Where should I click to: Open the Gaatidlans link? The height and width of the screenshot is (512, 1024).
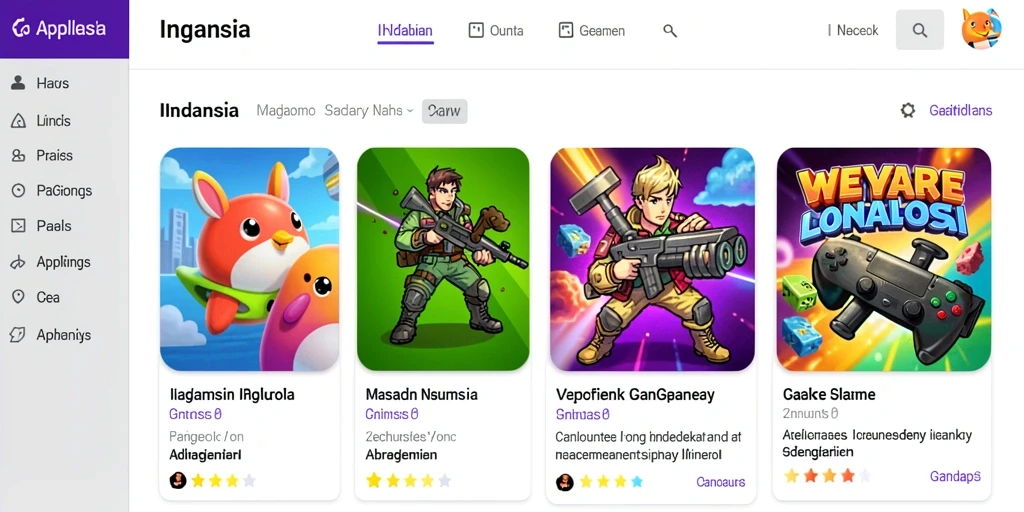(961, 110)
